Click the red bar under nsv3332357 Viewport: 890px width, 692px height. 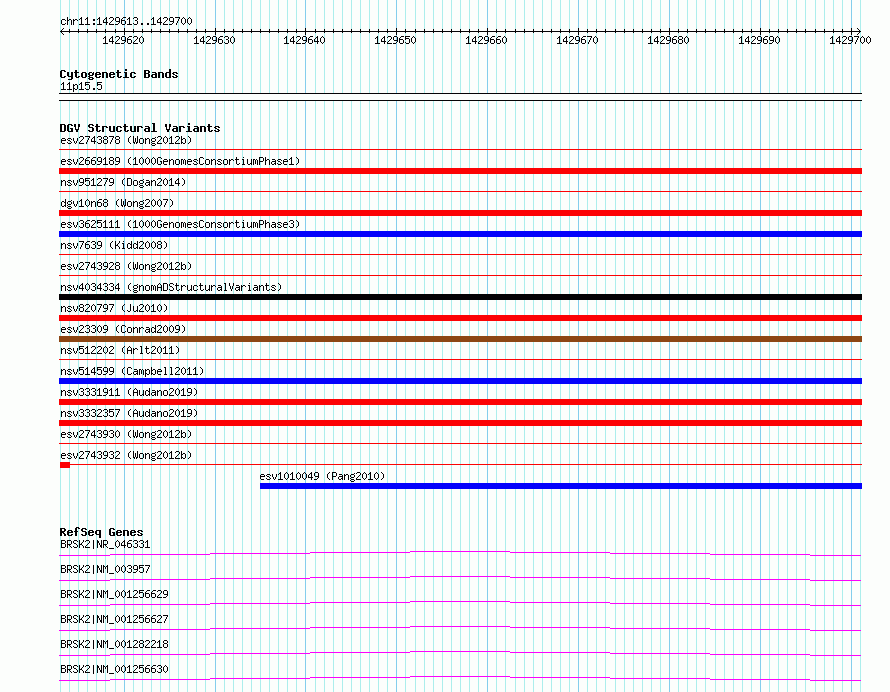point(460,423)
